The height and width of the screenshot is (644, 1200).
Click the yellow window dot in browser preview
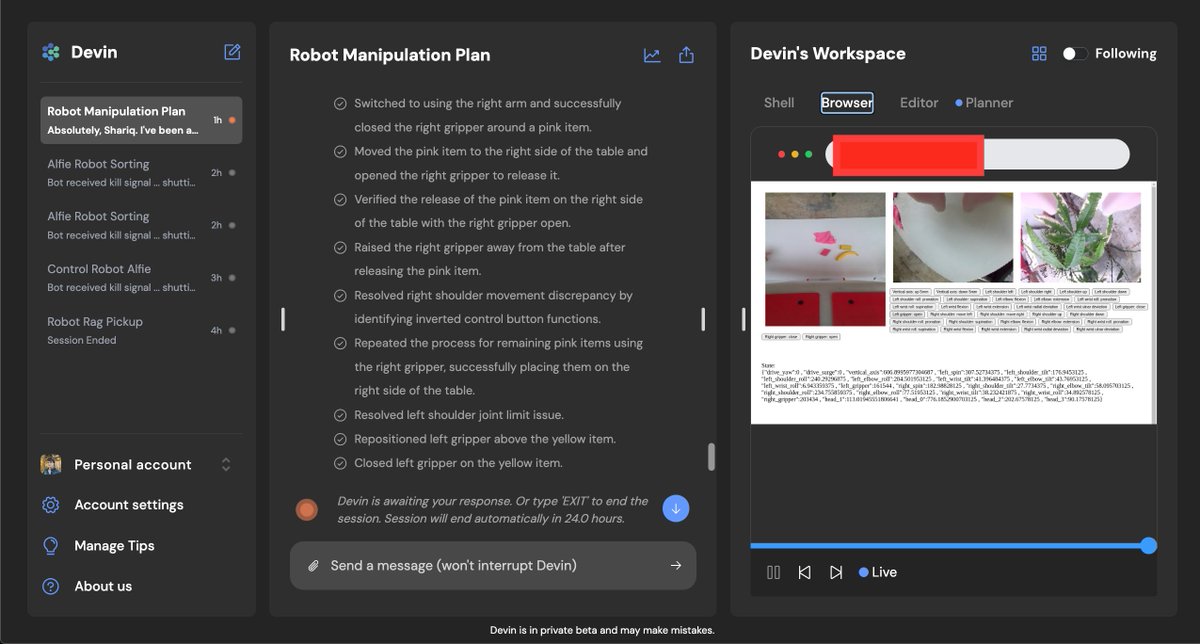[795, 154]
